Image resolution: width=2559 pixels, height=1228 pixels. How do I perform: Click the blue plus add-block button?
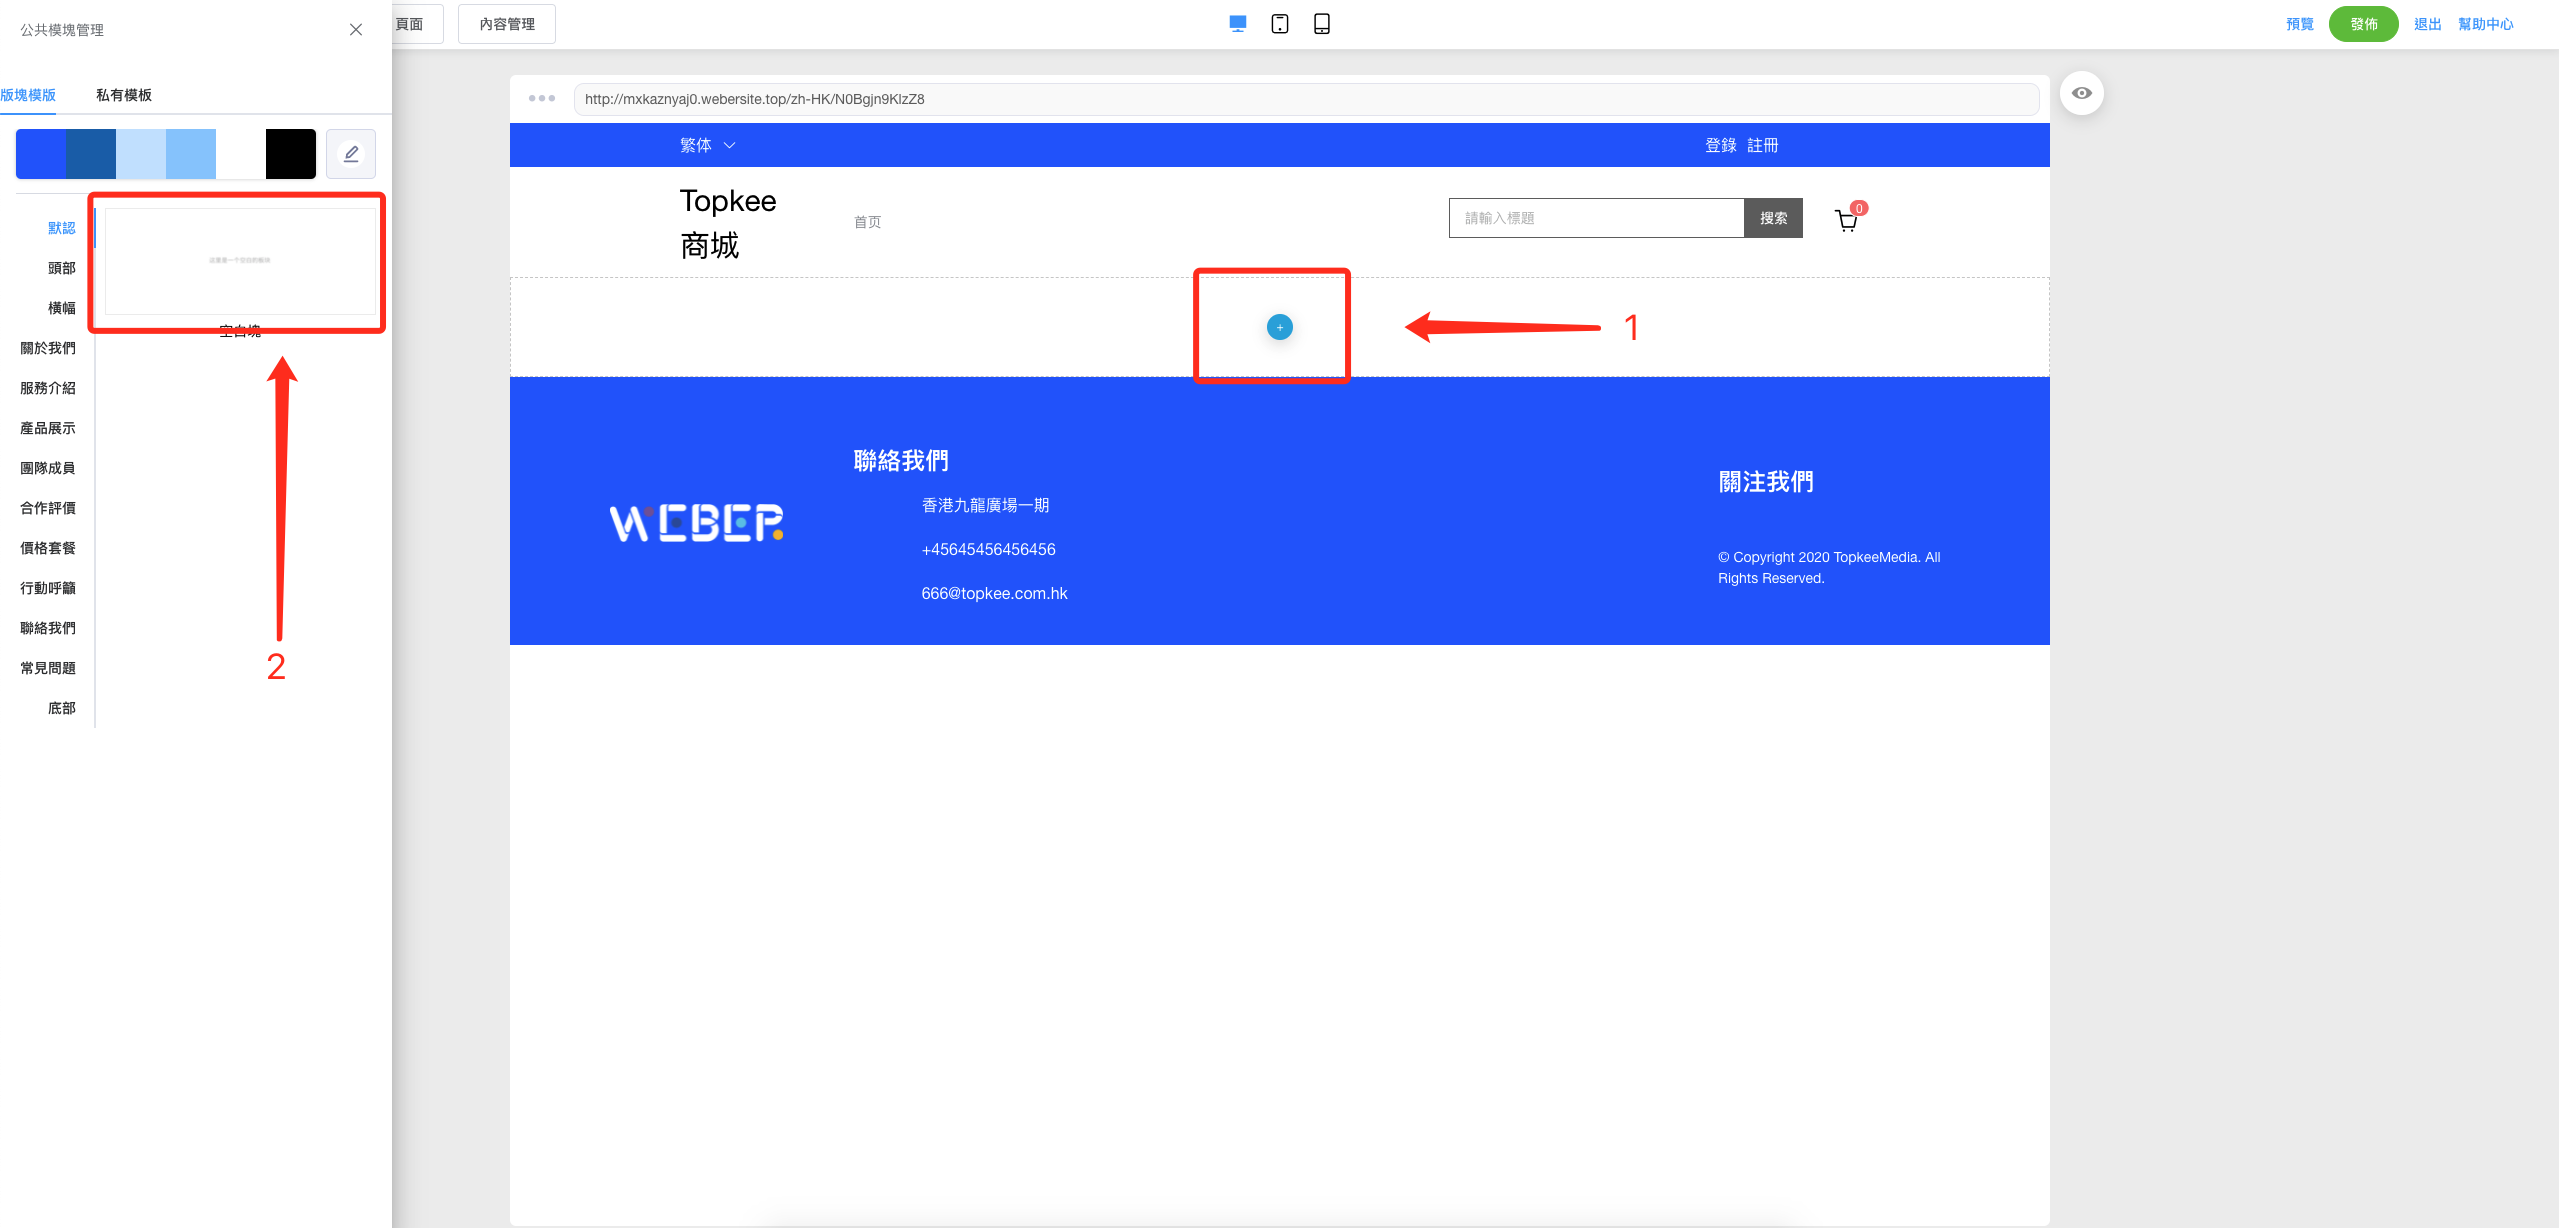(1279, 327)
